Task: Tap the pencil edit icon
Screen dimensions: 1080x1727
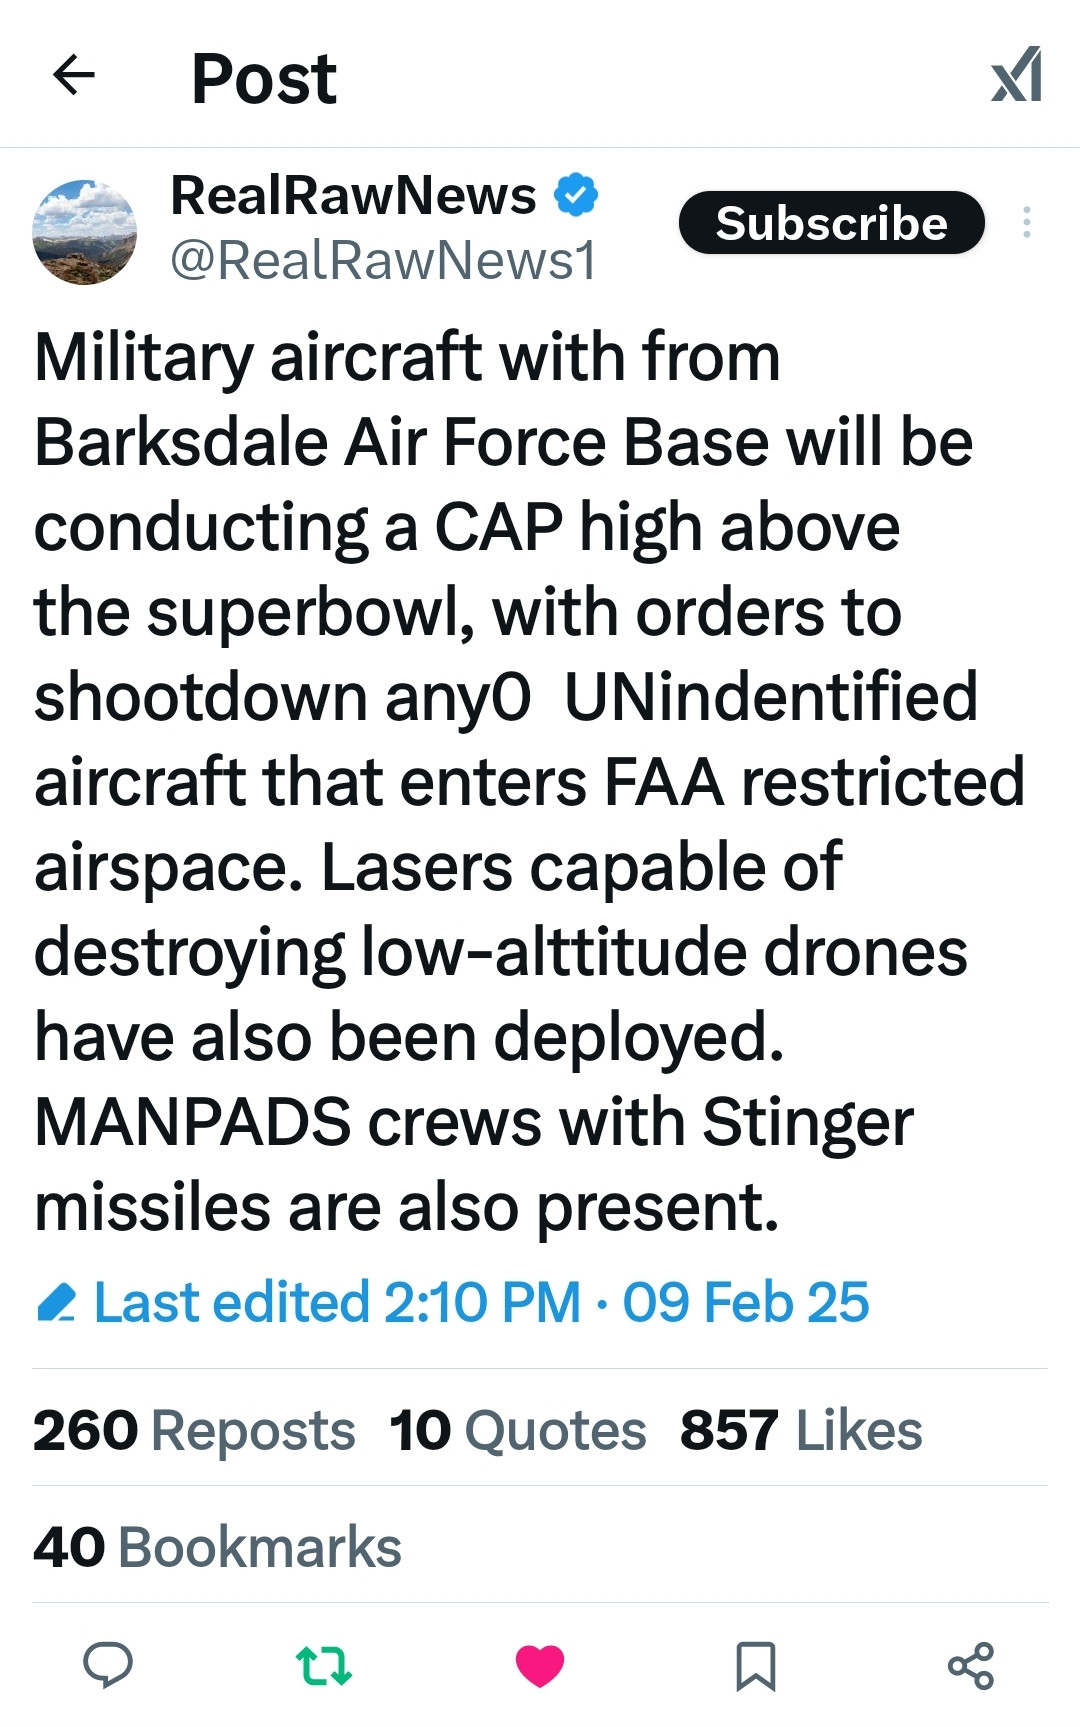Action: coord(56,1302)
